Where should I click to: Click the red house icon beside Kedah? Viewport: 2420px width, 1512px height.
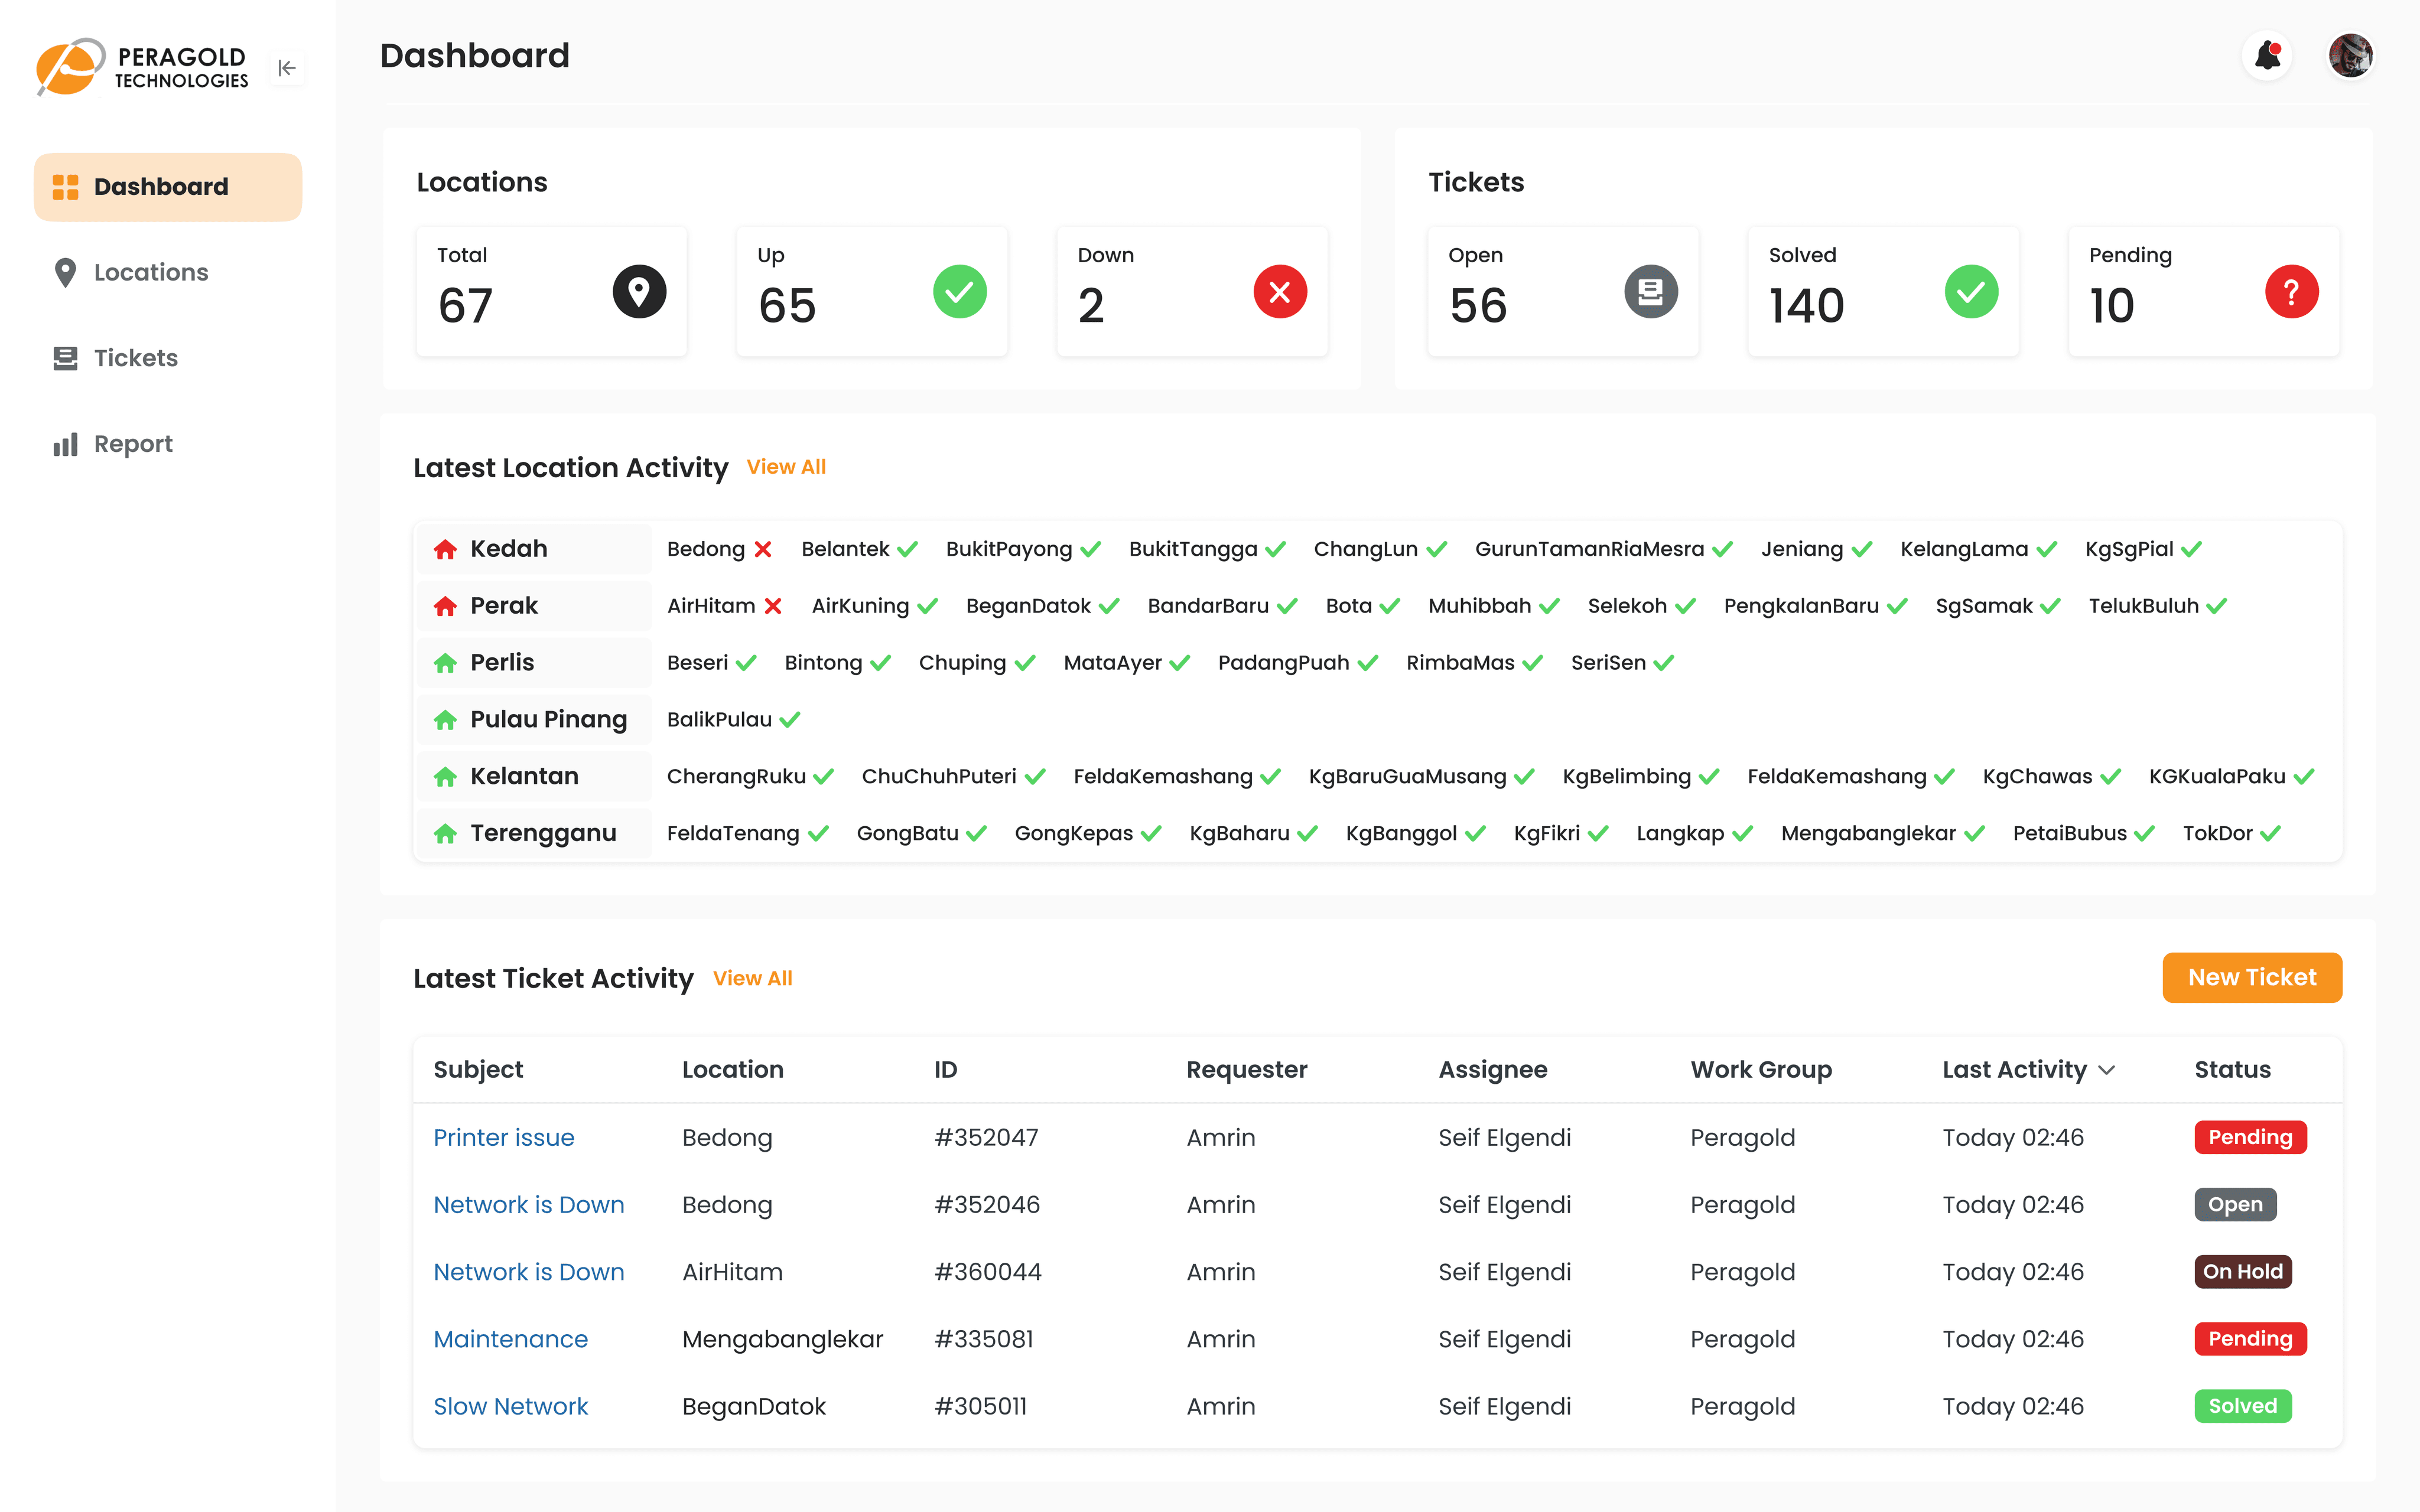pyautogui.click(x=445, y=549)
